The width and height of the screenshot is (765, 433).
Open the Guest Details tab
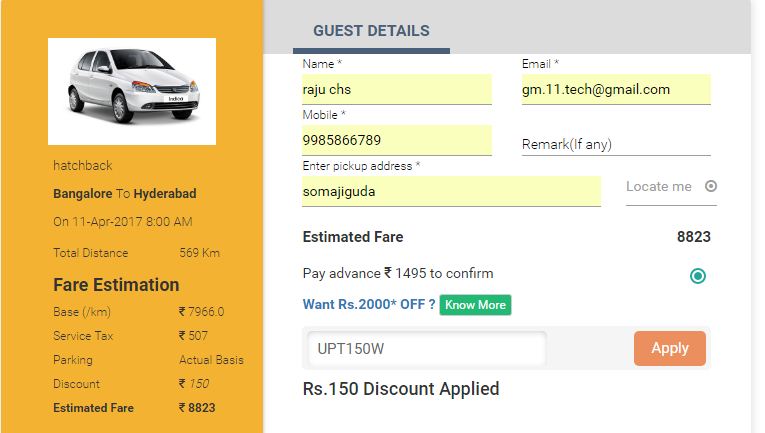[371, 31]
